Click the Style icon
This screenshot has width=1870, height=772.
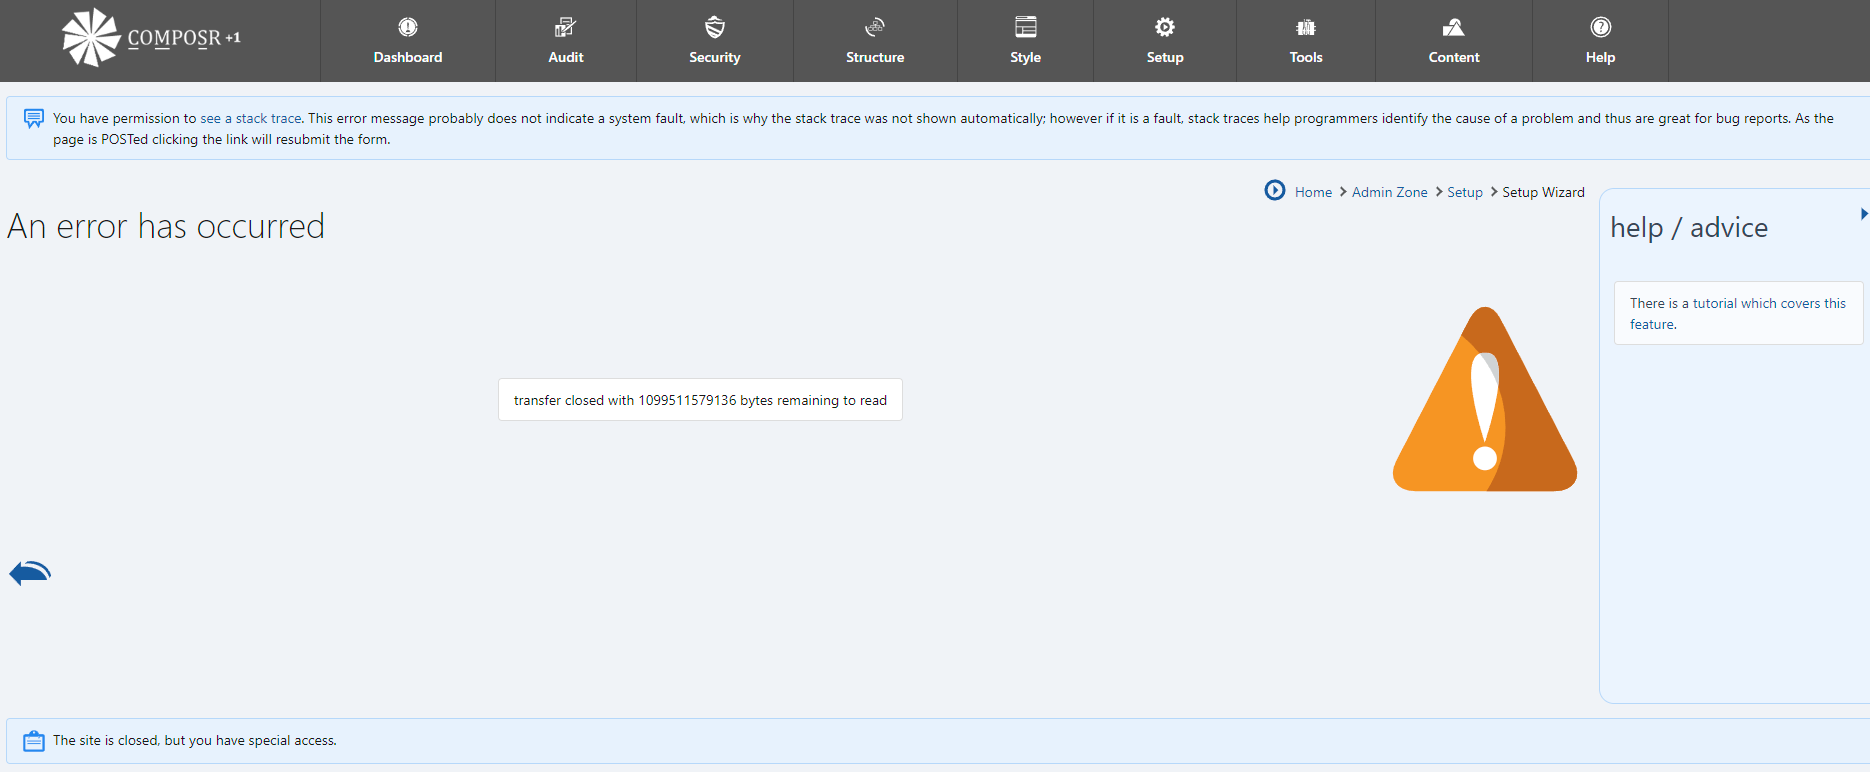pos(1025,27)
